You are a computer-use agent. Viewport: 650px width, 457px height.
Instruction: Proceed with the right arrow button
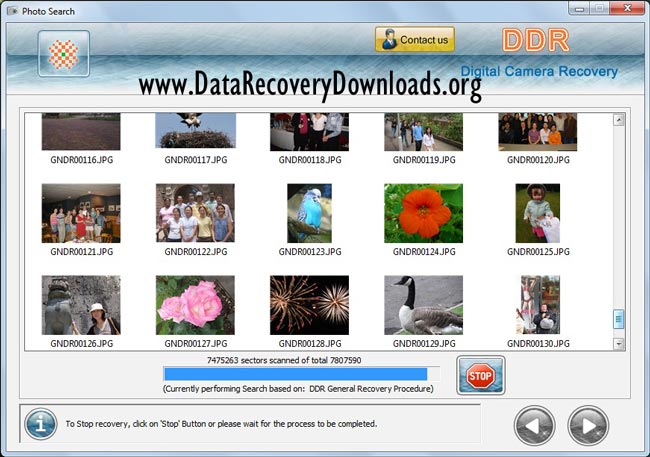588,425
